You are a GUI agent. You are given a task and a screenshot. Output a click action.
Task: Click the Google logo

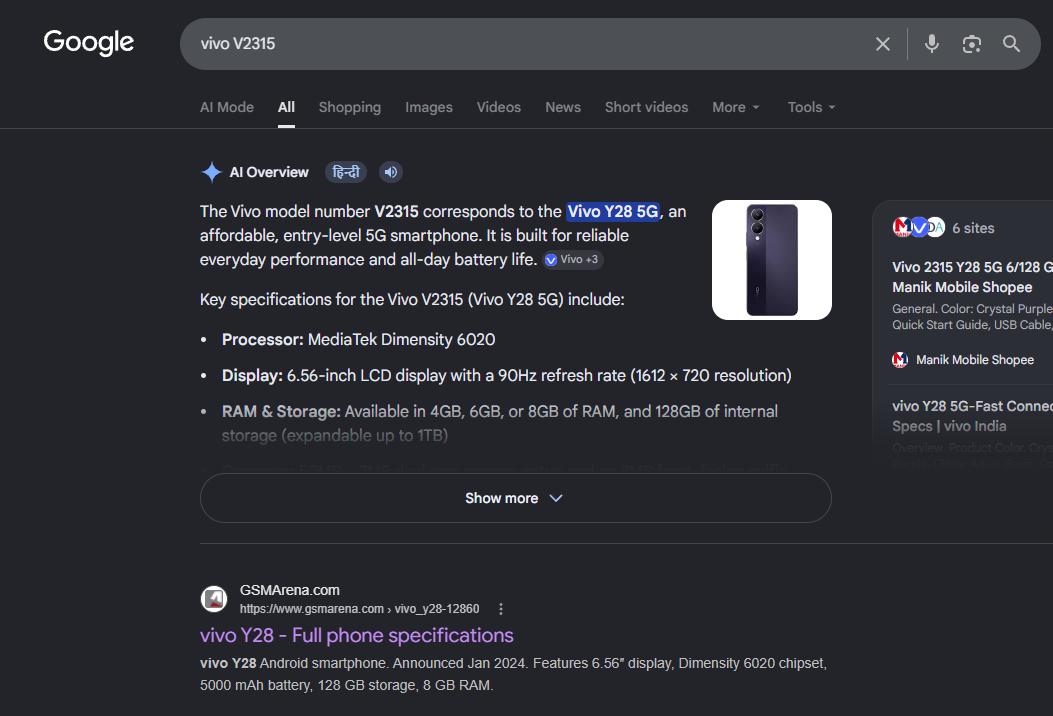[89, 42]
